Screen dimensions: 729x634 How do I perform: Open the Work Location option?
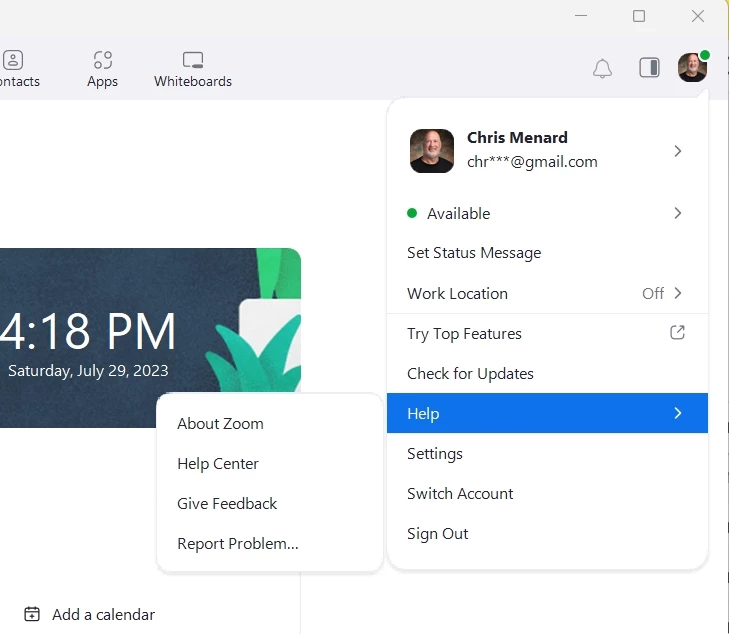[x=547, y=293]
